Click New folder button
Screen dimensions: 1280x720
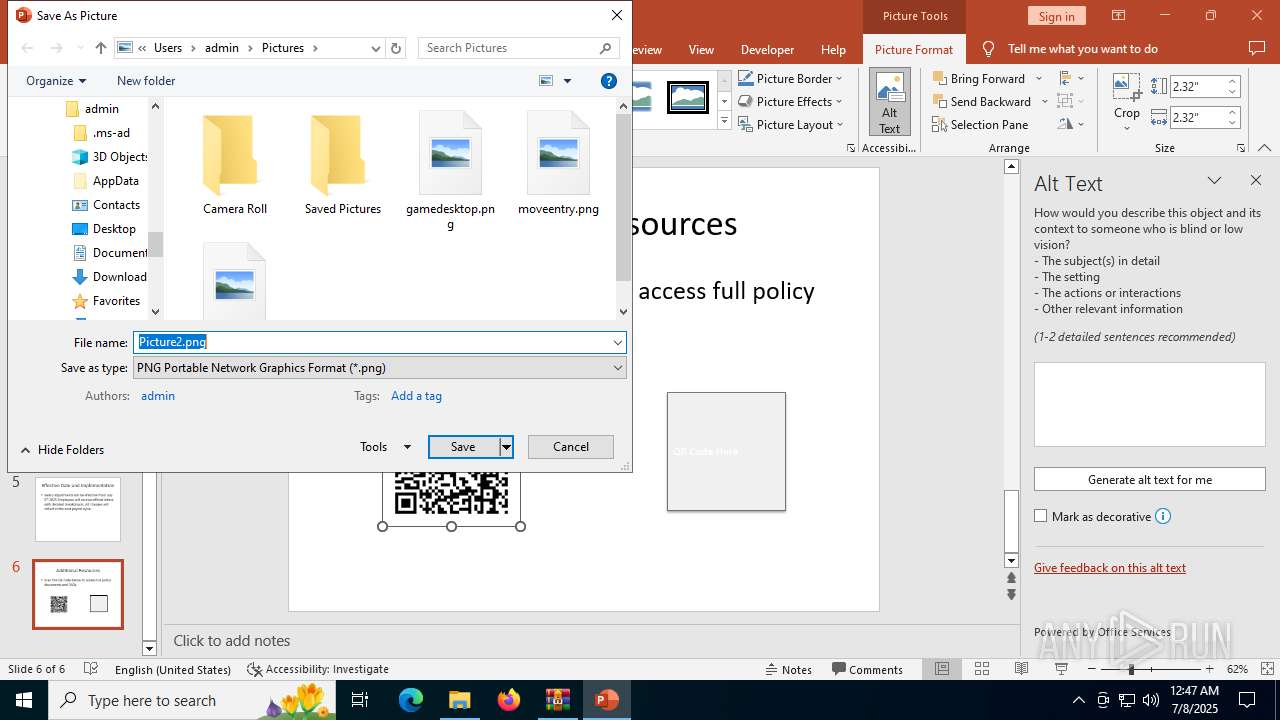(x=146, y=81)
